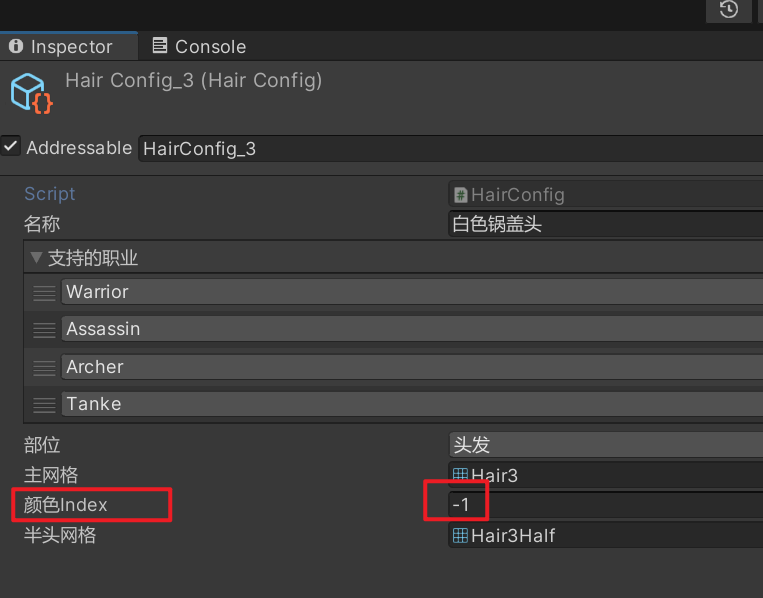Click the 颜色Index value field showing -1
Viewport: 763px width, 598px height.
coord(605,505)
